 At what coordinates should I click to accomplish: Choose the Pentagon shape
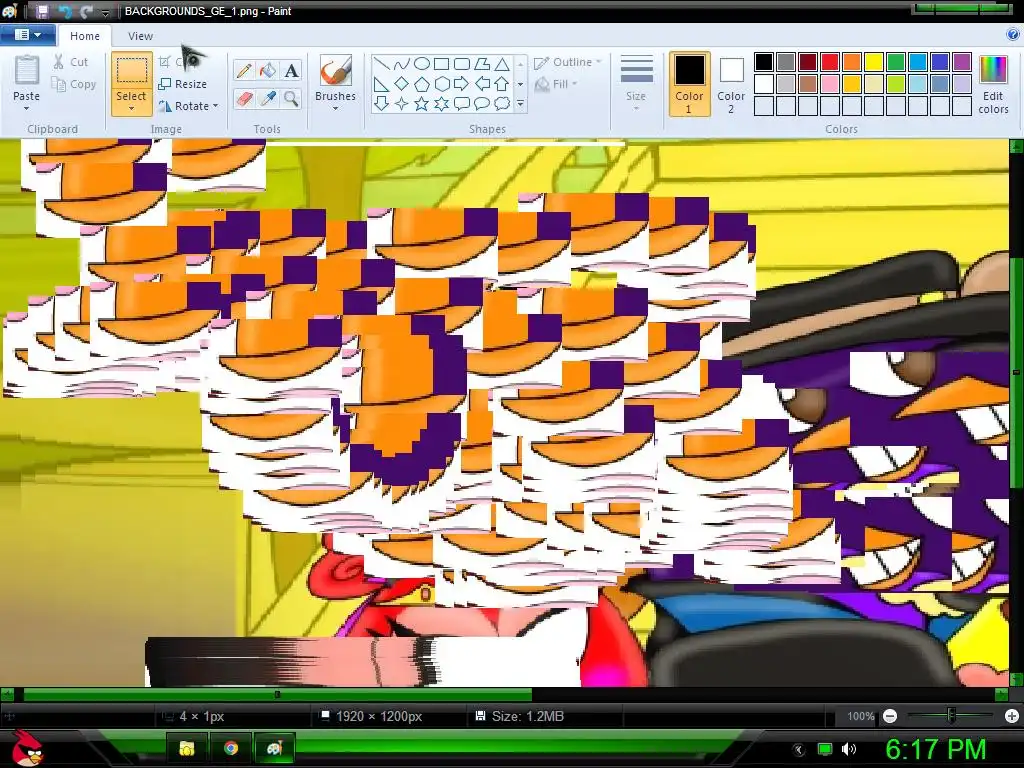pos(422,84)
